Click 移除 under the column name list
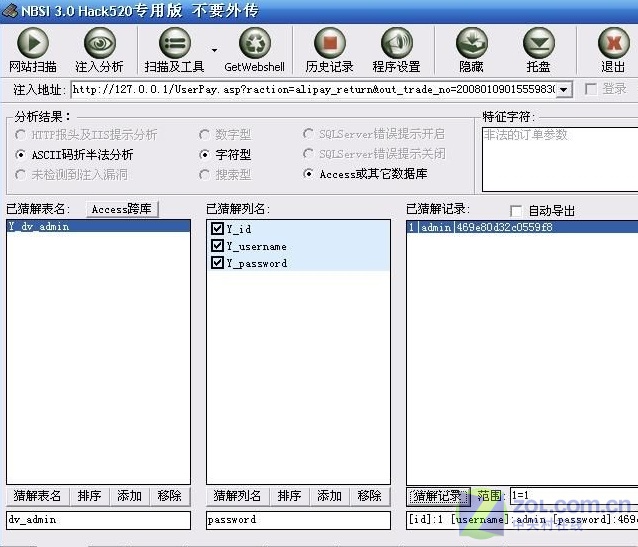This screenshot has width=638, height=547. (369, 496)
